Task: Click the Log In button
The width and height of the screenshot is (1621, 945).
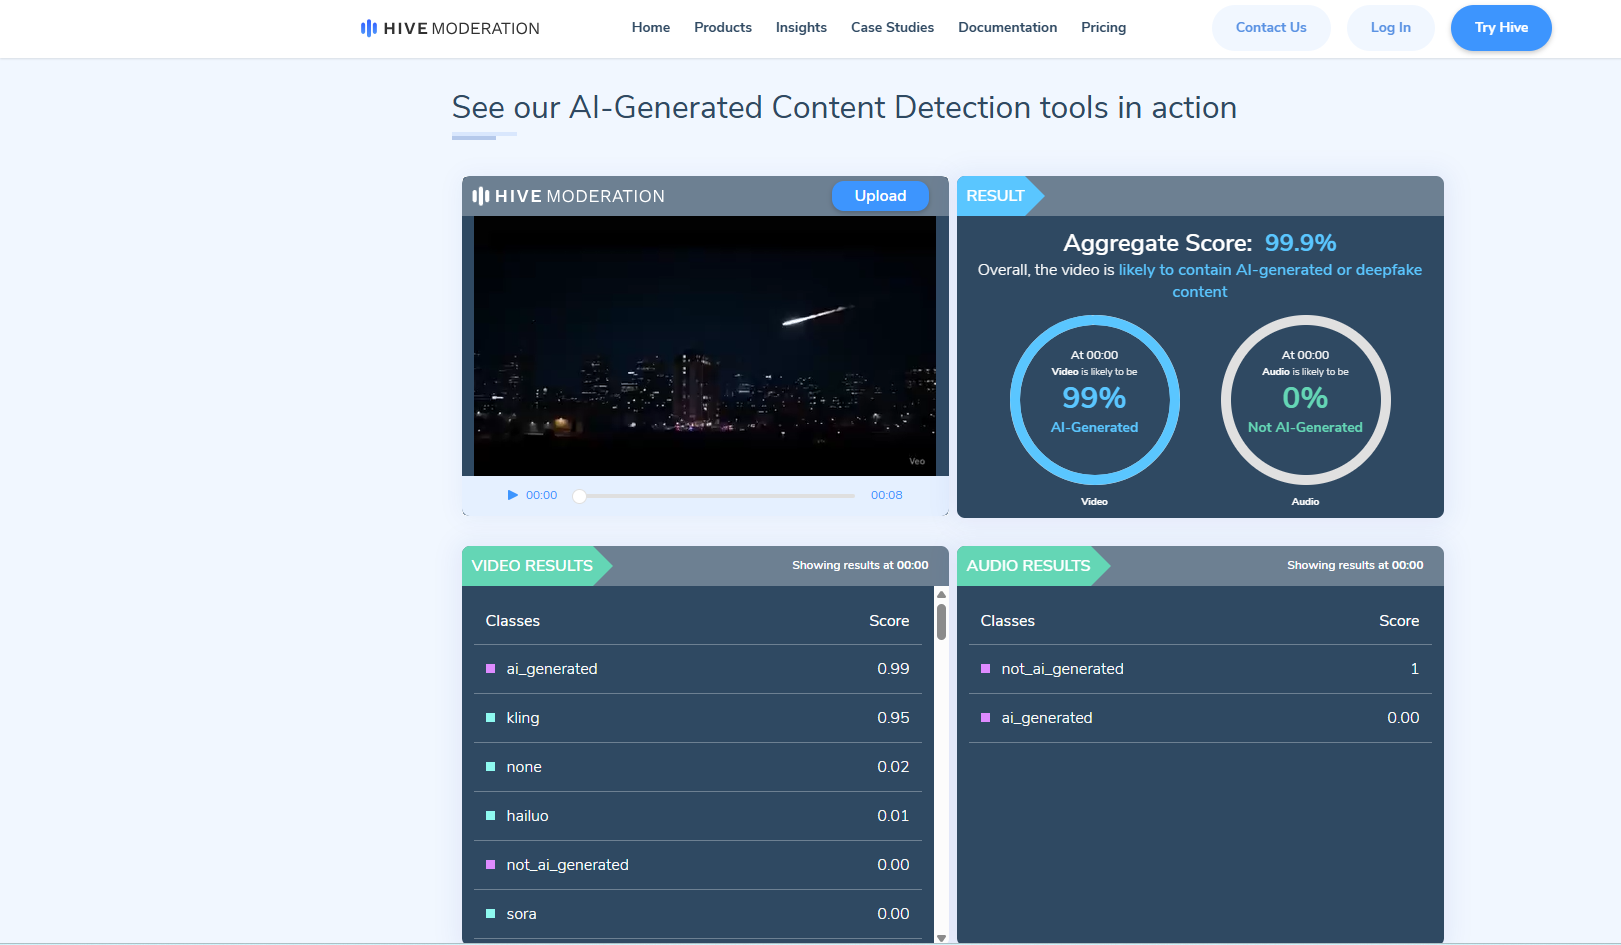Action: click(x=1390, y=28)
